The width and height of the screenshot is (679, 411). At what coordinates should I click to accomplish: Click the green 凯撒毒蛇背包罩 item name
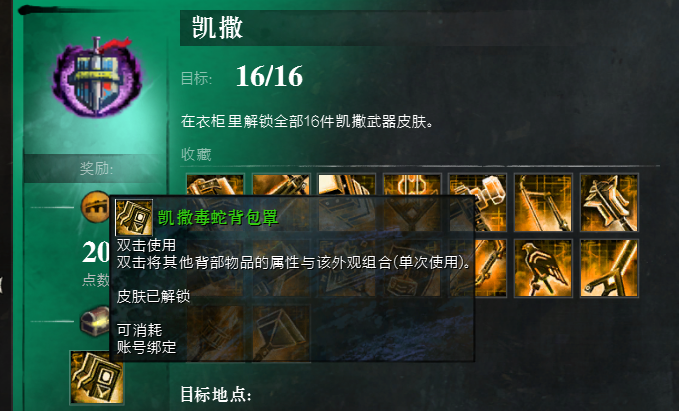[x=218, y=218]
